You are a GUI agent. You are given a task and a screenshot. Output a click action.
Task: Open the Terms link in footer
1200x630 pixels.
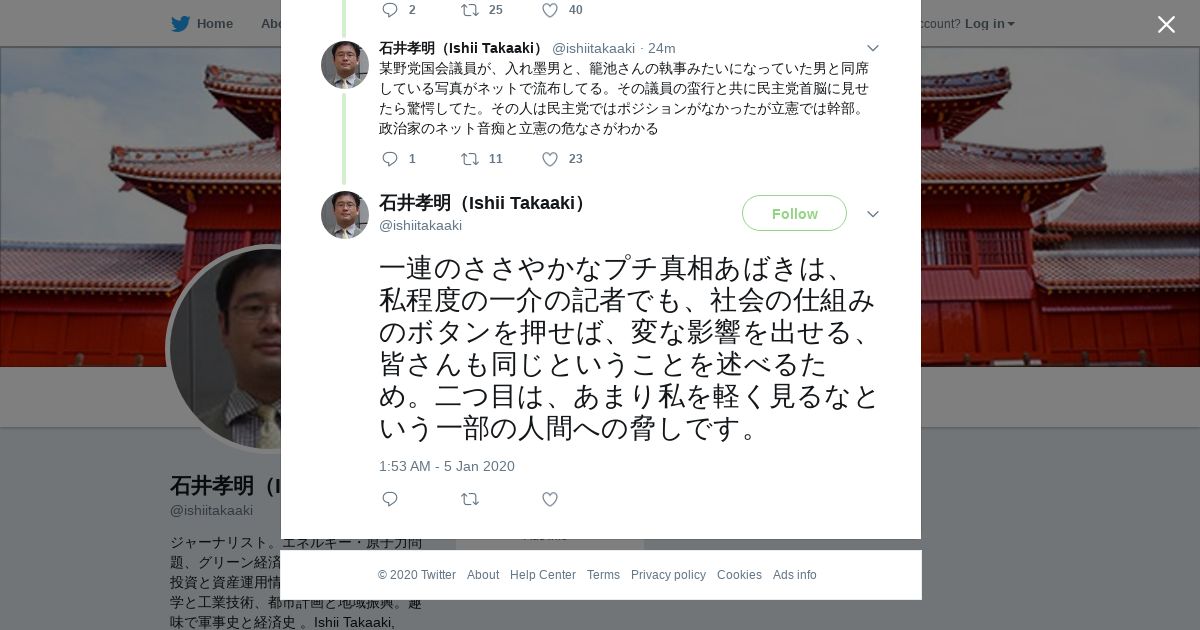click(x=603, y=575)
